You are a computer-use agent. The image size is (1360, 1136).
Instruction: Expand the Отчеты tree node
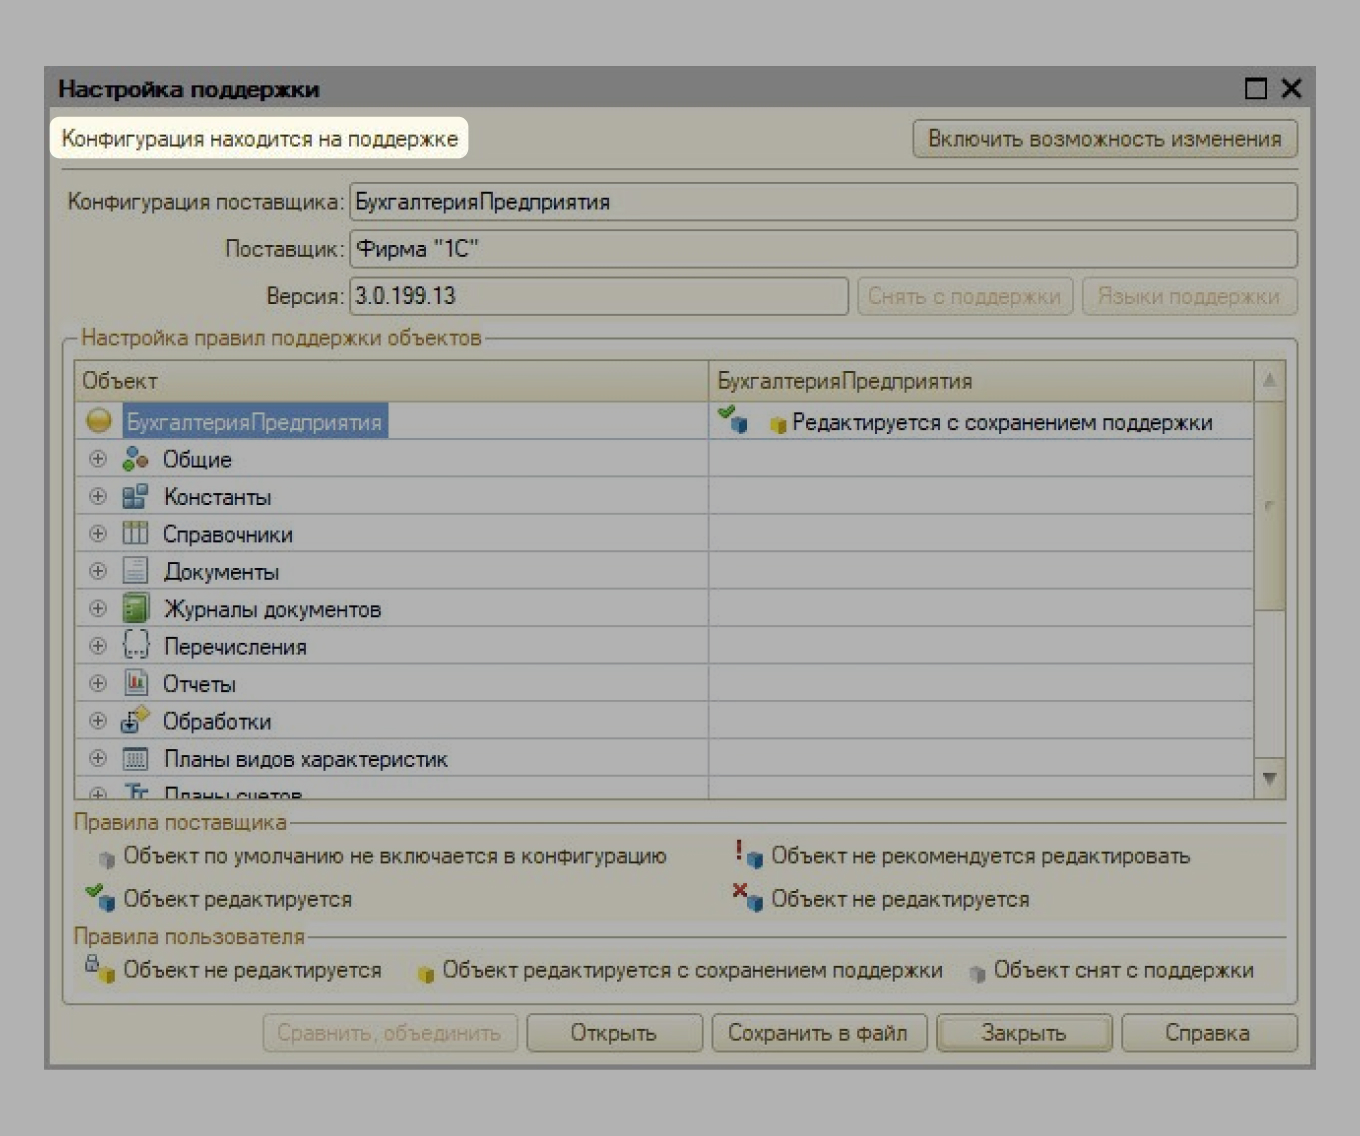point(98,683)
